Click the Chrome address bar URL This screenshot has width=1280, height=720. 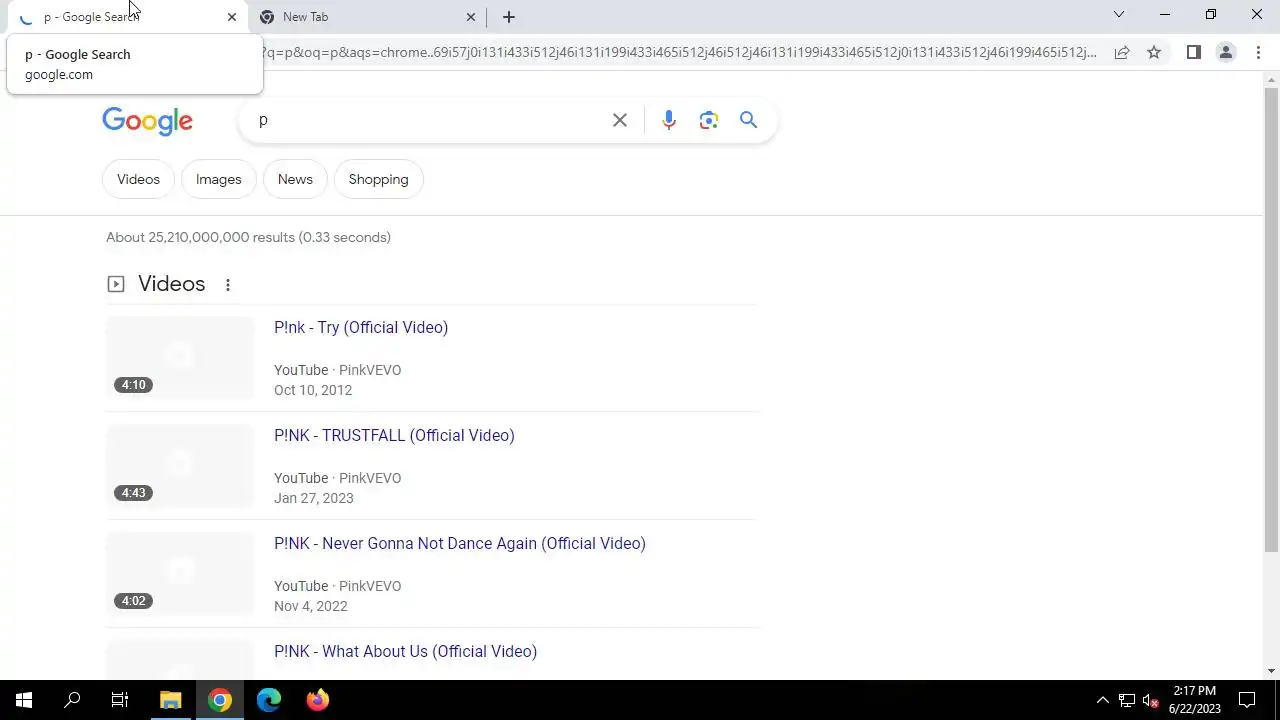[680, 52]
